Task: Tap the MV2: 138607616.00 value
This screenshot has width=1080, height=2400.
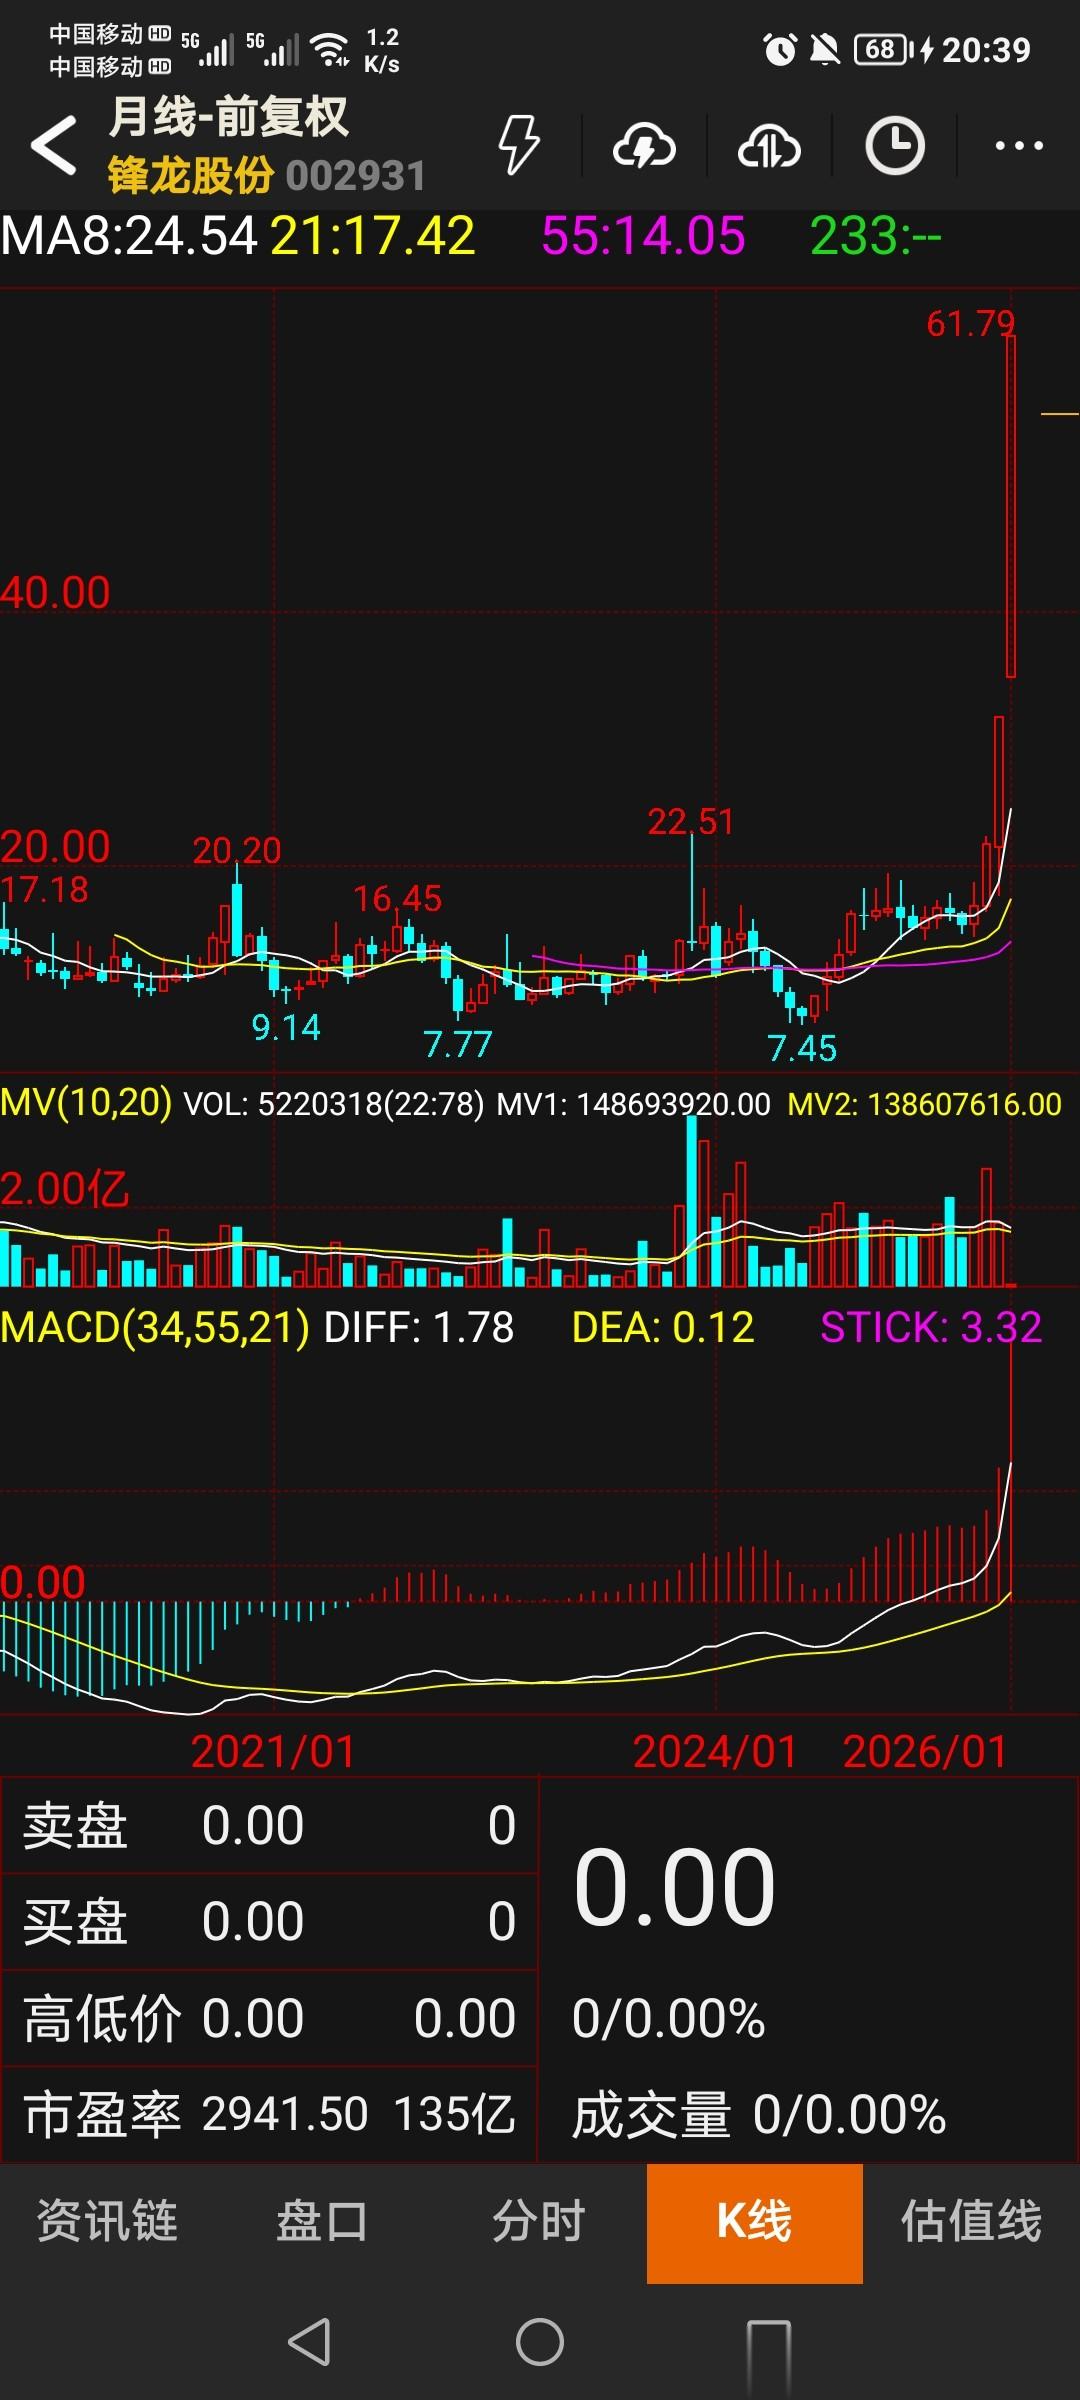Action: click(x=925, y=1104)
